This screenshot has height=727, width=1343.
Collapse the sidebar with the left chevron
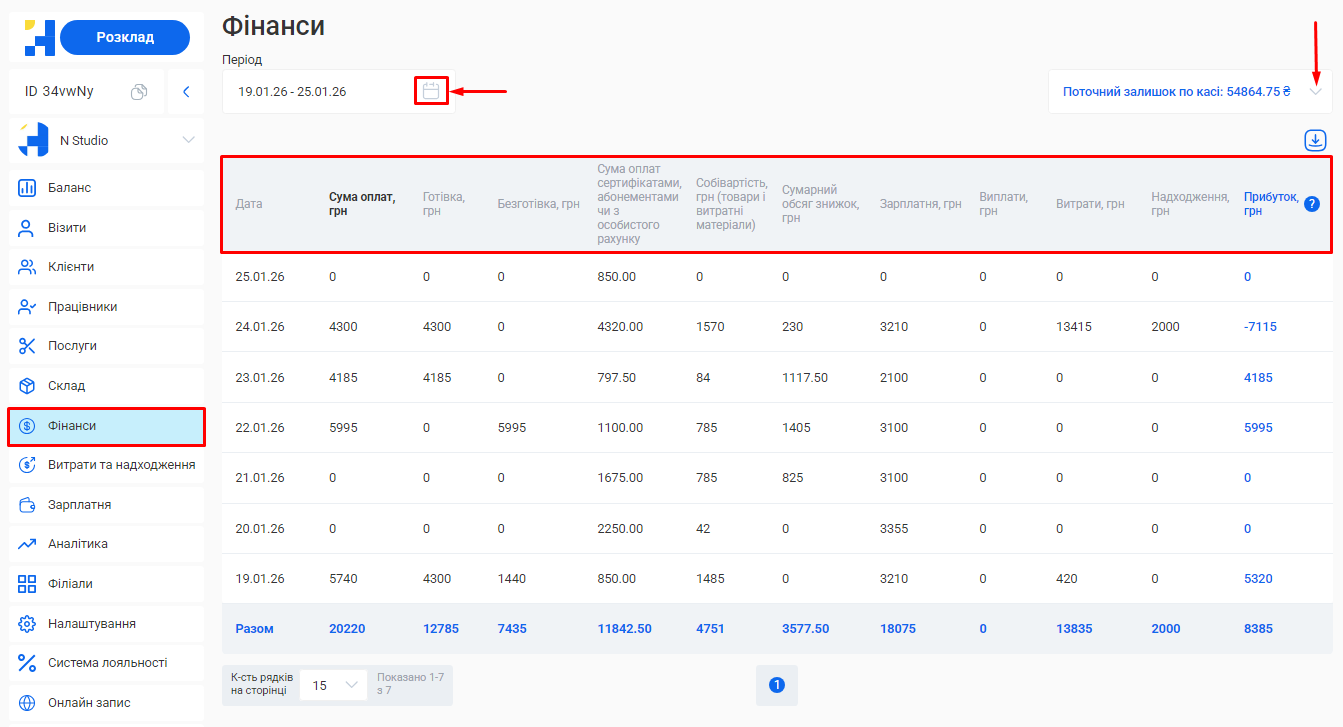[186, 92]
